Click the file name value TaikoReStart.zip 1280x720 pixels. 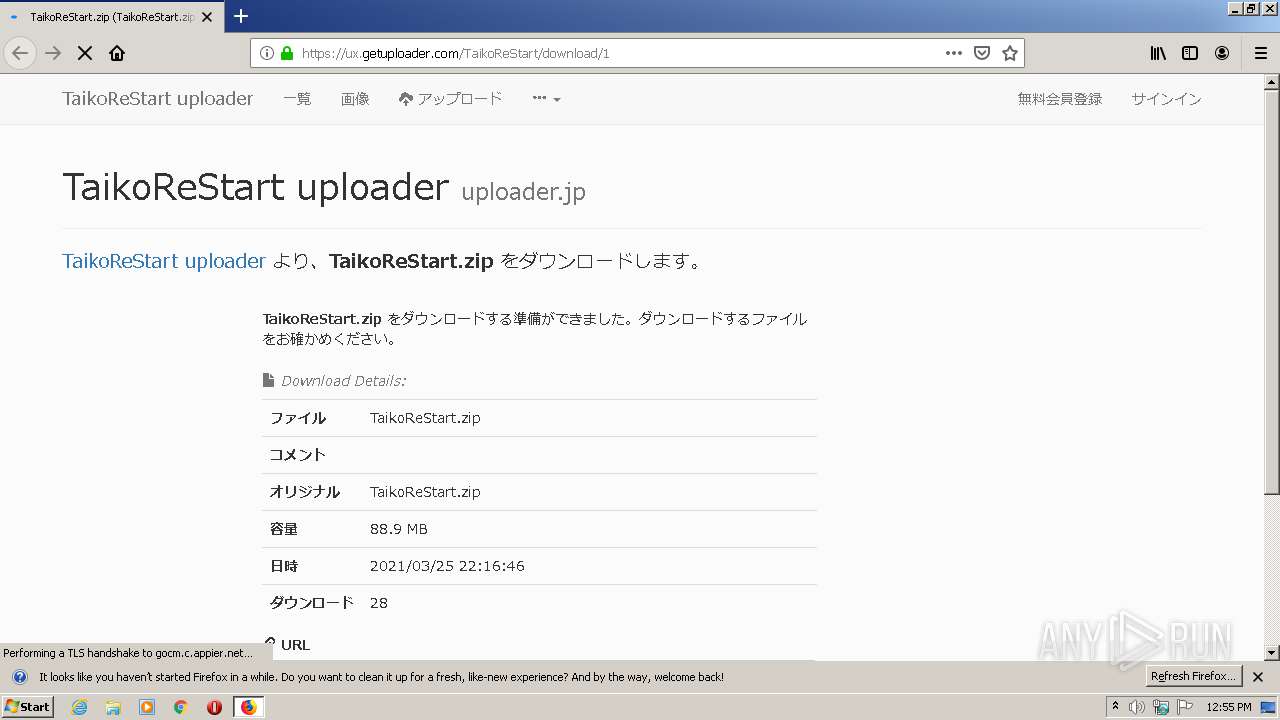425,418
